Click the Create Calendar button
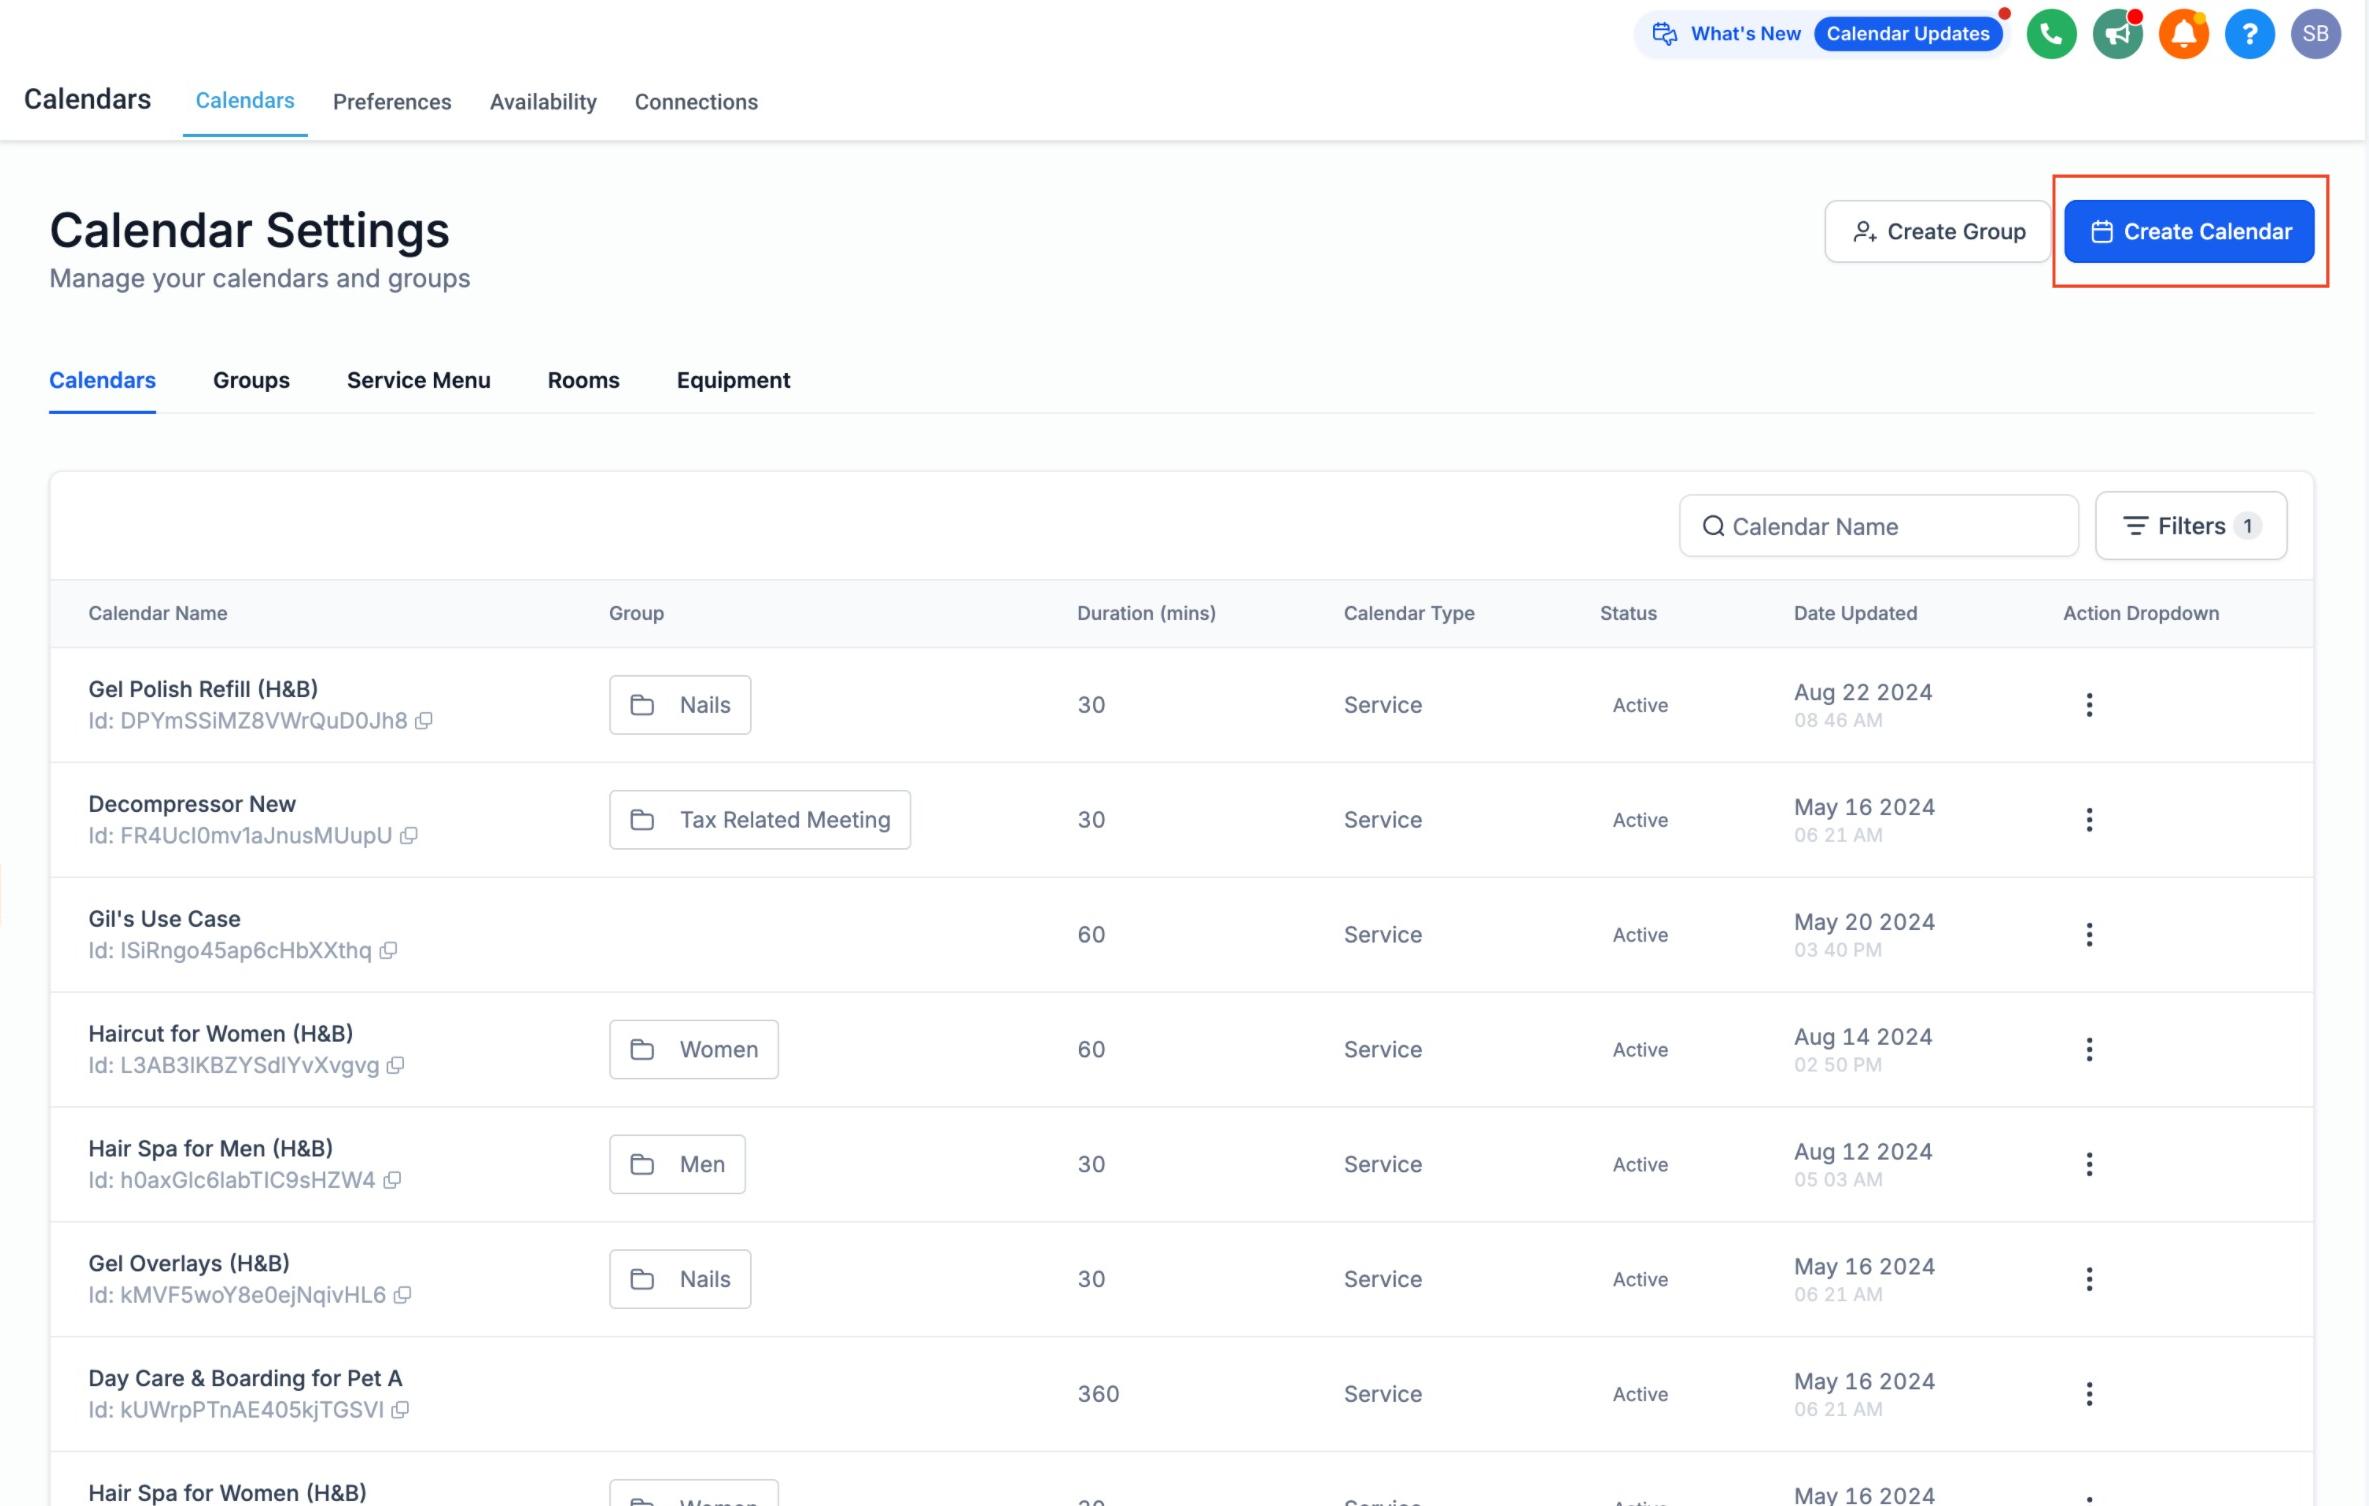Screen dimensions: 2369x1506 tap(2189, 232)
